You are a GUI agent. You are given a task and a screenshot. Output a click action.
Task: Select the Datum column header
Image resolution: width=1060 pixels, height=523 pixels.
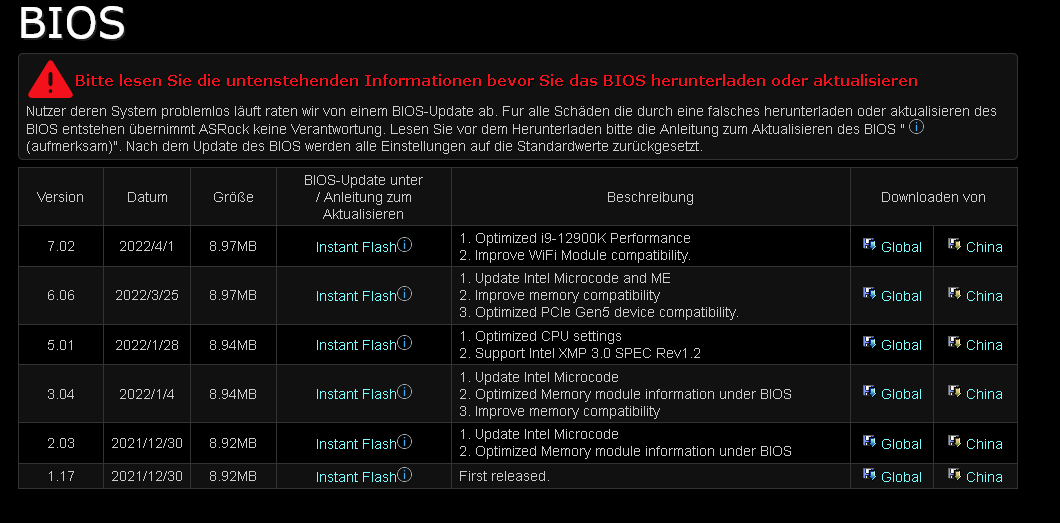(147, 197)
